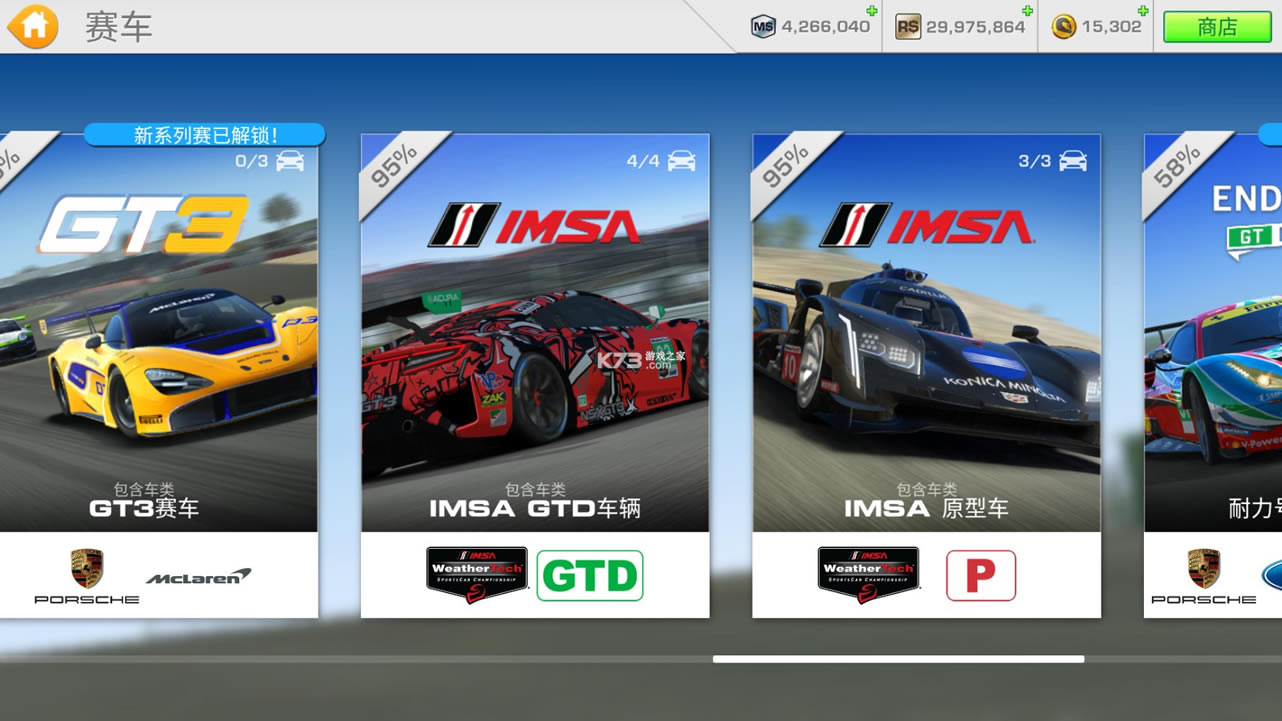Click the R$ currency display
The image size is (1282, 721).
(960, 25)
